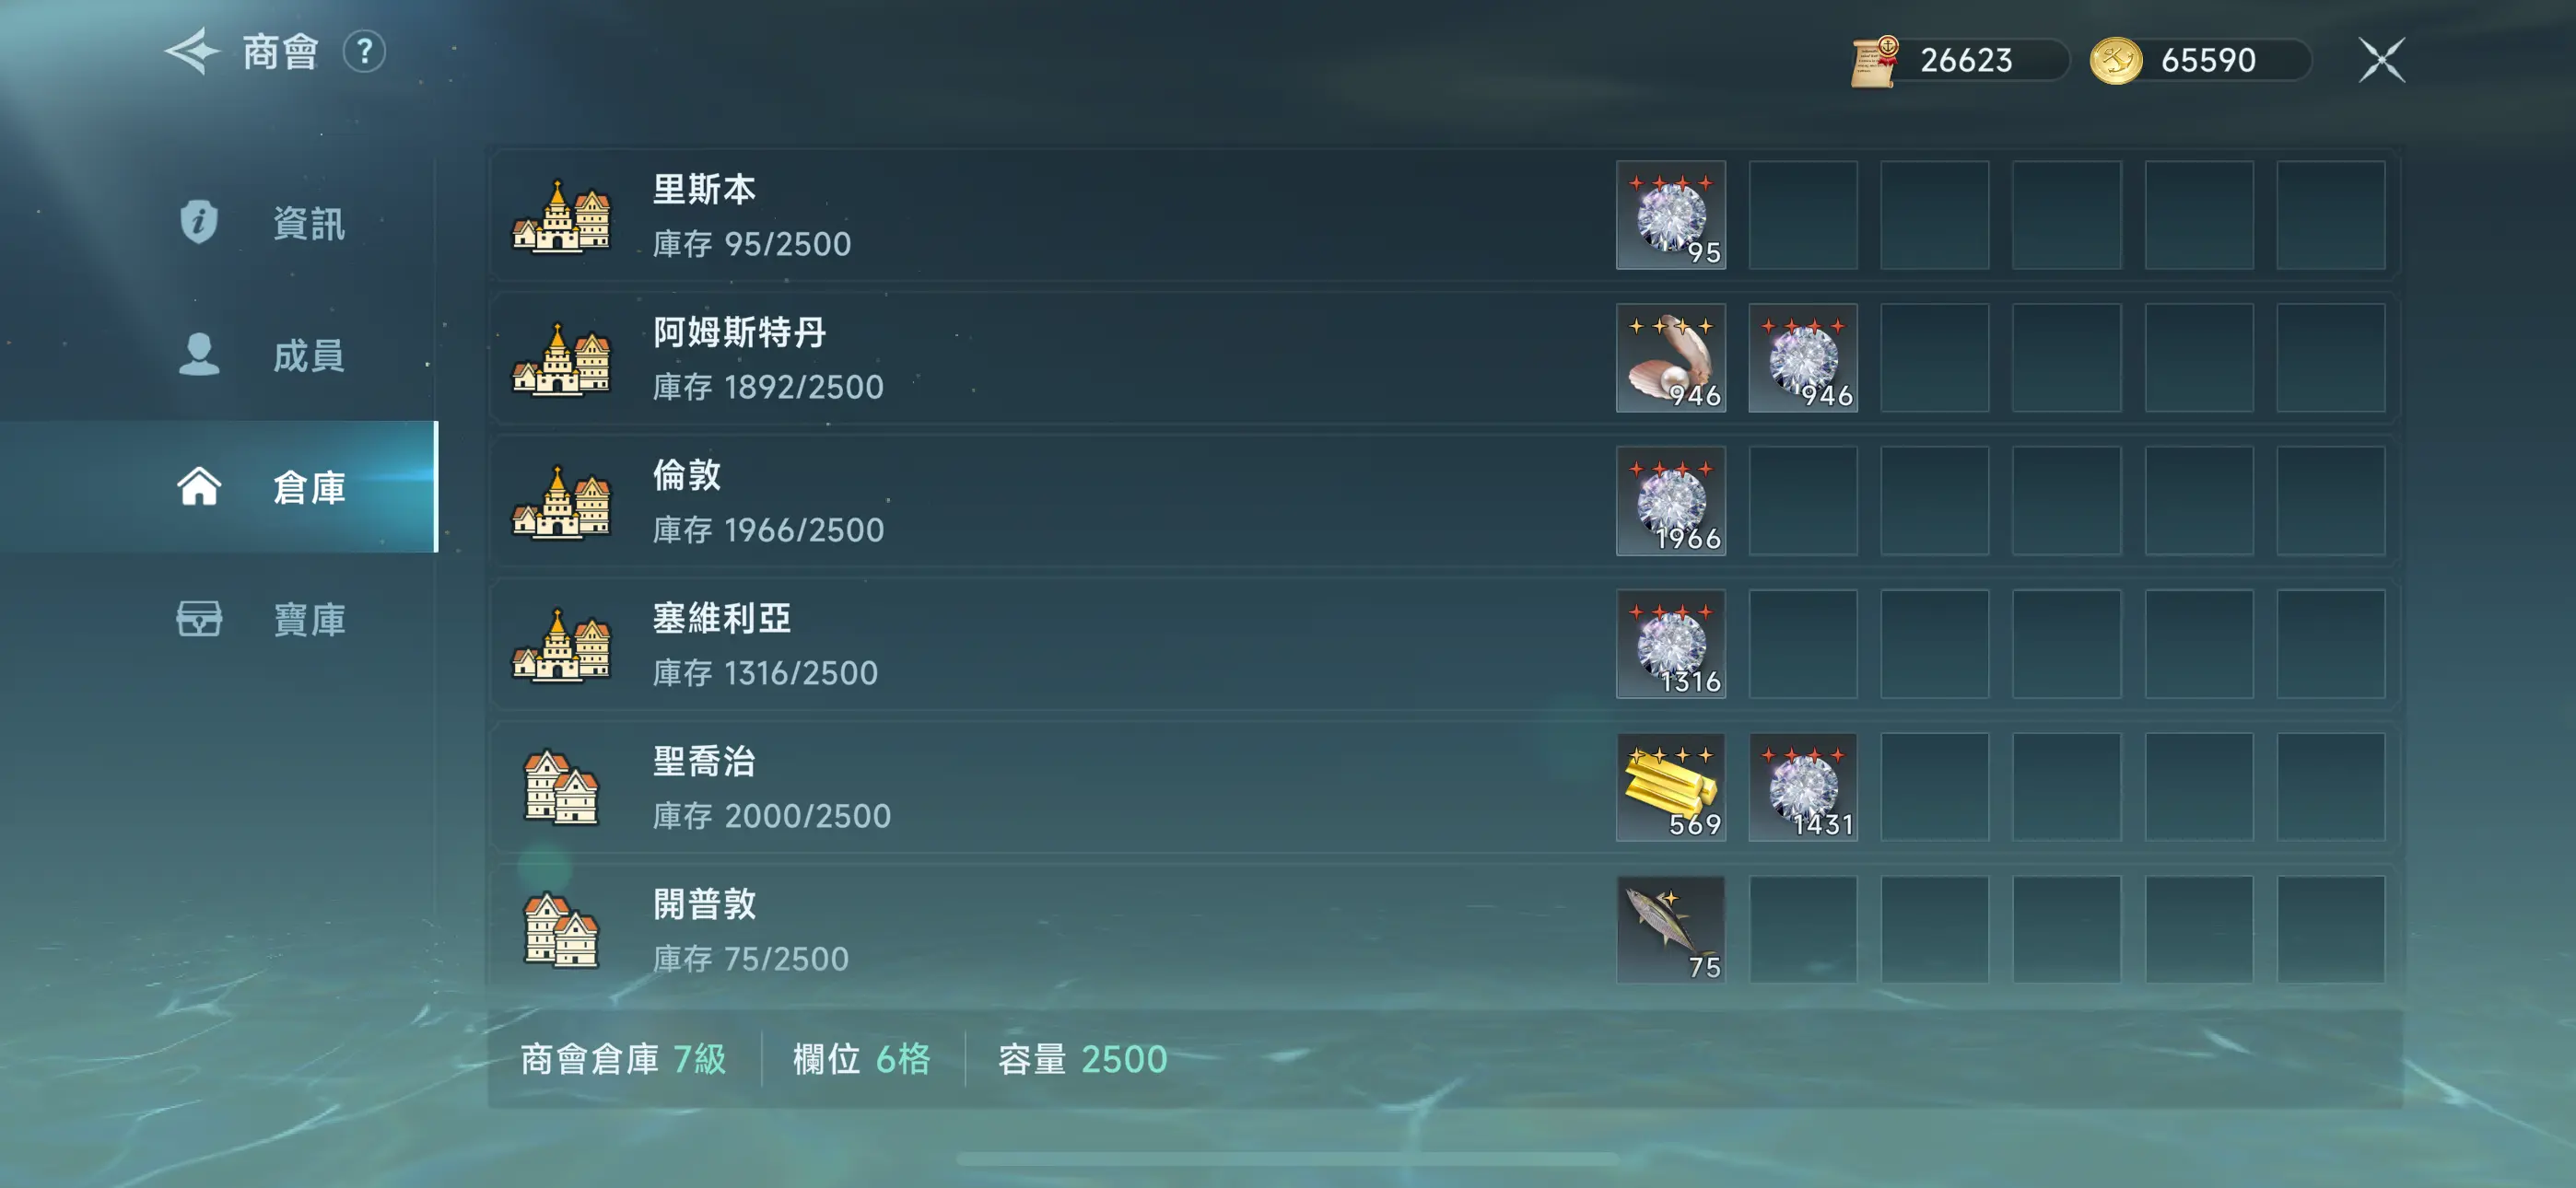Select the diamond item in 里斯本 with 95
This screenshot has width=2576, height=1188.
click(x=1670, y=215)
